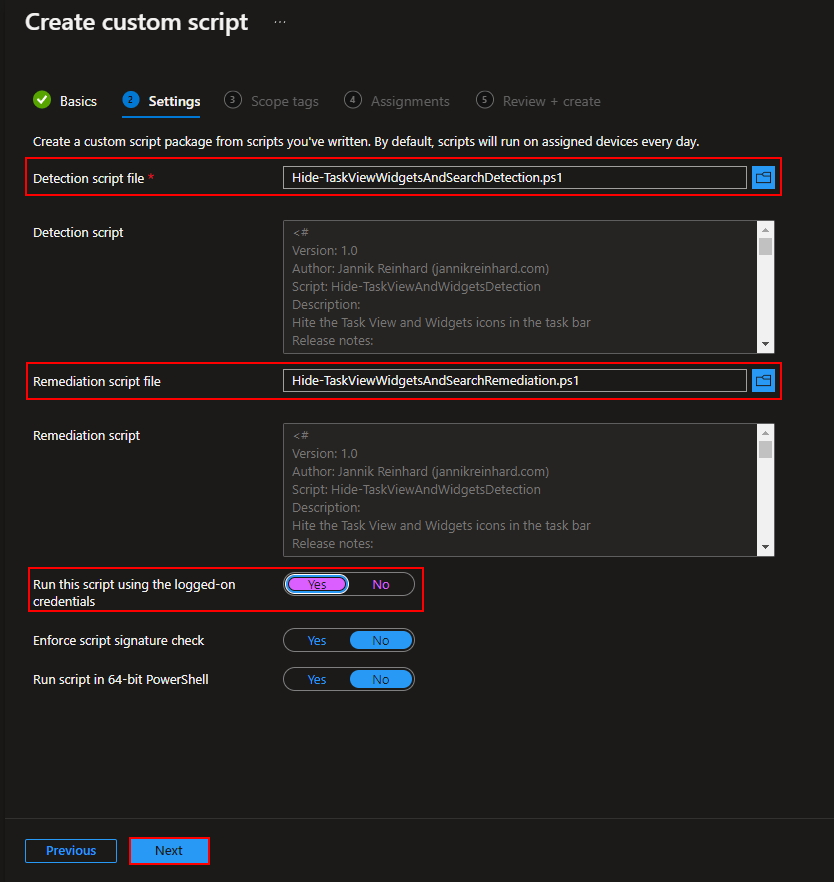The width and height of the screenshot is (834, 882).
Task: Choose Yes for Run script in 64-bit PowerShell
Action: pos(317,679)
